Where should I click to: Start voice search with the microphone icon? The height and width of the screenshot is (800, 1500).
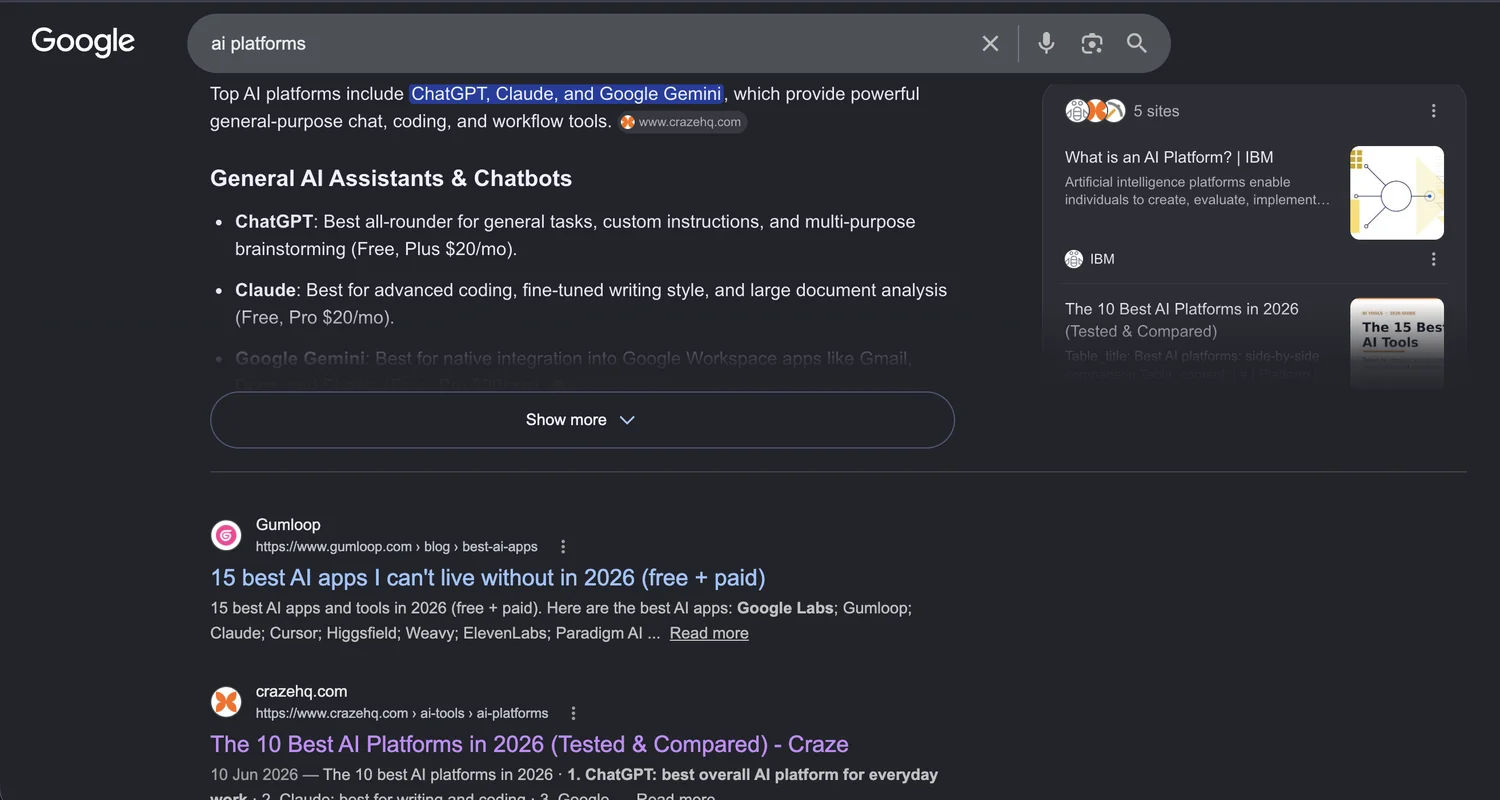click(x=1046, y=43)
